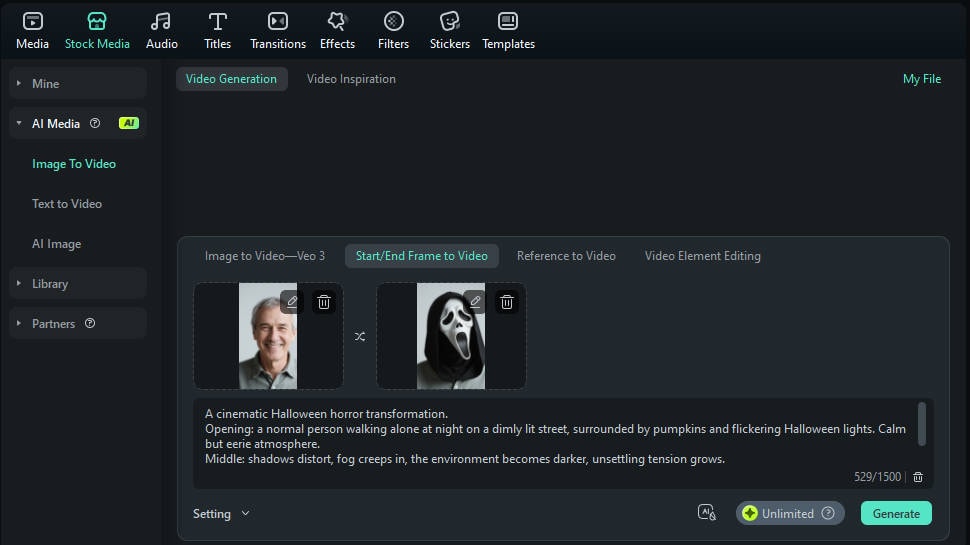Click the Unlimited credits button

pos(790,513)
